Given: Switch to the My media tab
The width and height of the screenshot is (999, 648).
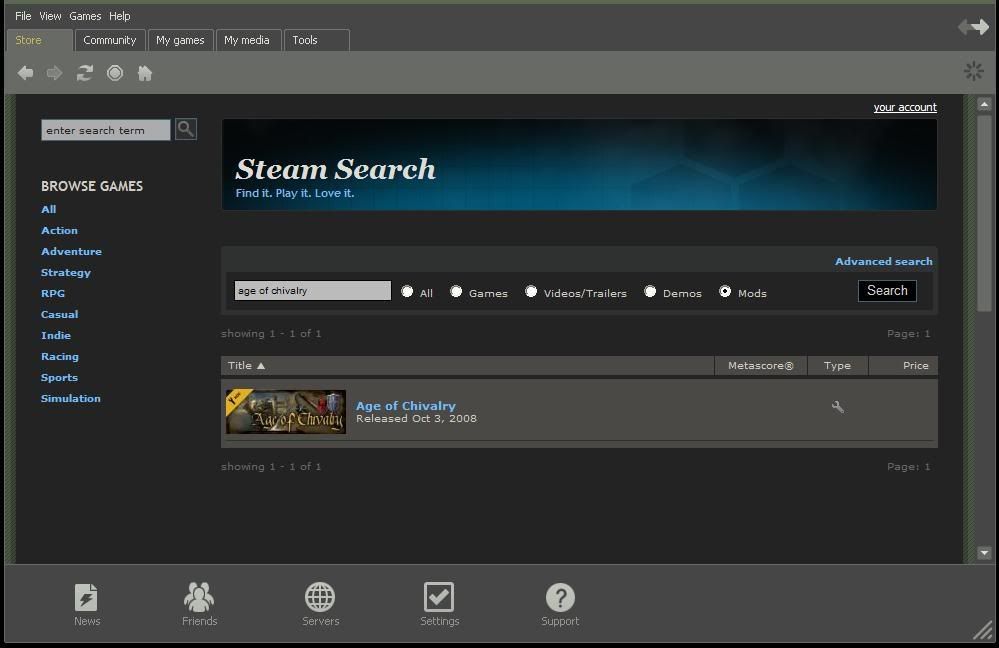Looking at the screenshot, I should tap(248, 40).
